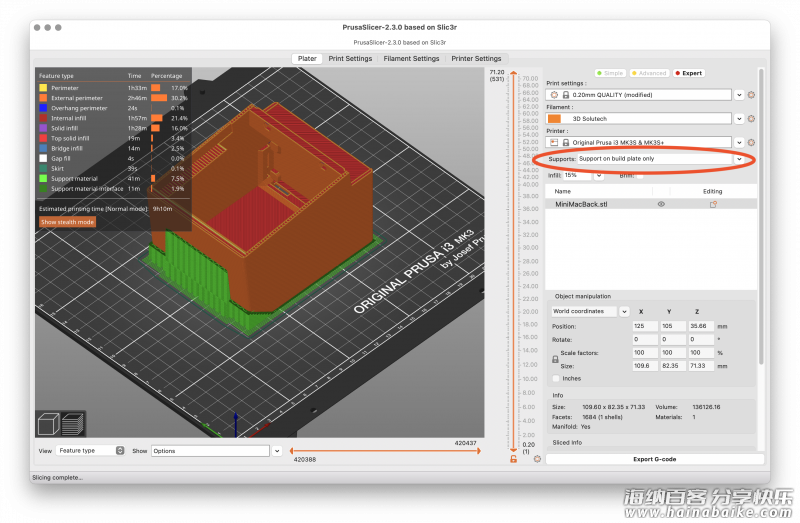Click Support material green swatch
Image resolution: width=800 pixels, height=523 pixels.
43,179
